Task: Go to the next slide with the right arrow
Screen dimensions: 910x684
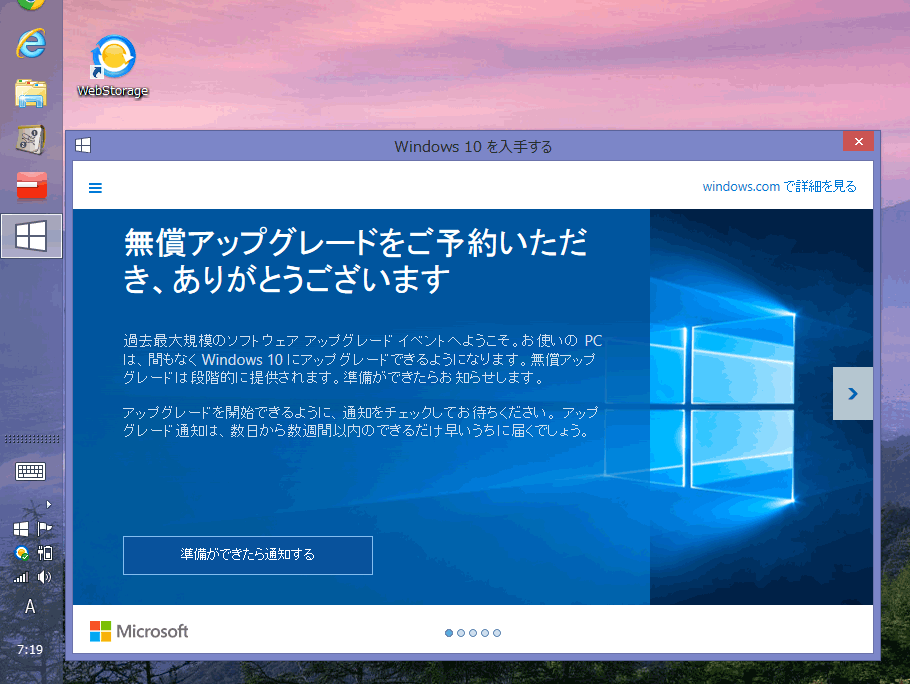Action: 853,393
